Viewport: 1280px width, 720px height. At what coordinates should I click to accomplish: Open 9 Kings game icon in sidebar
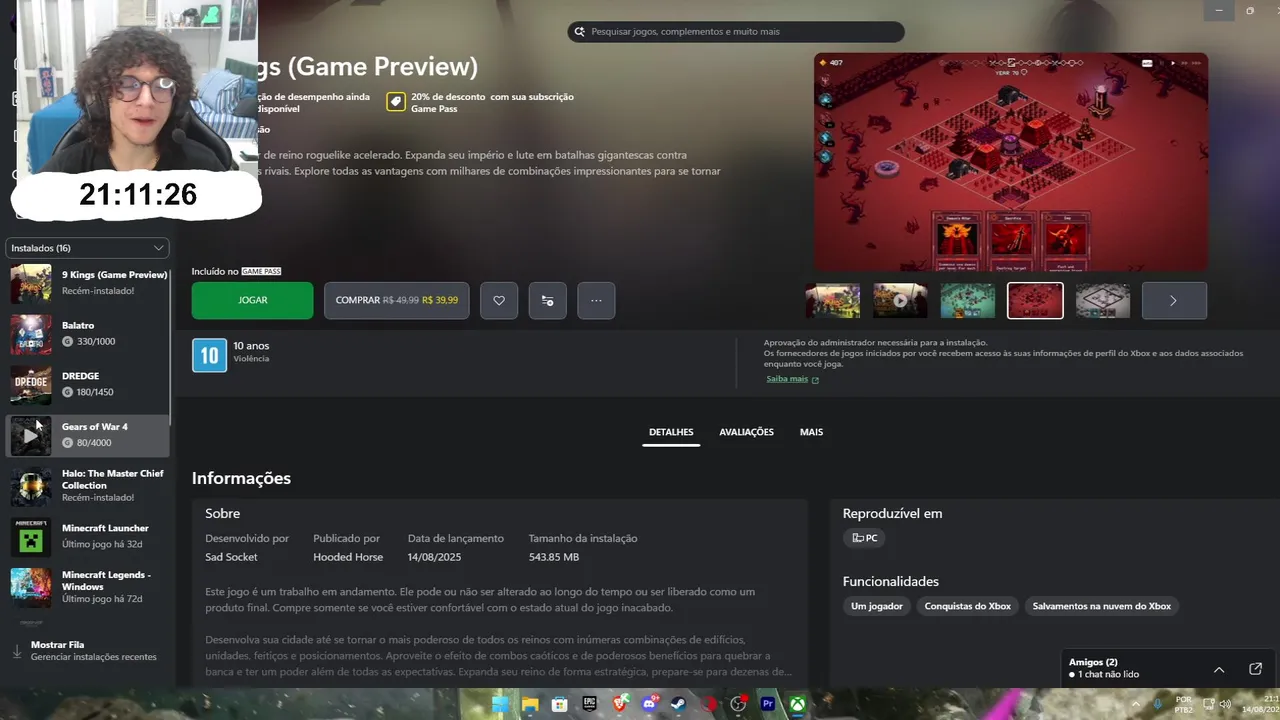30,283
